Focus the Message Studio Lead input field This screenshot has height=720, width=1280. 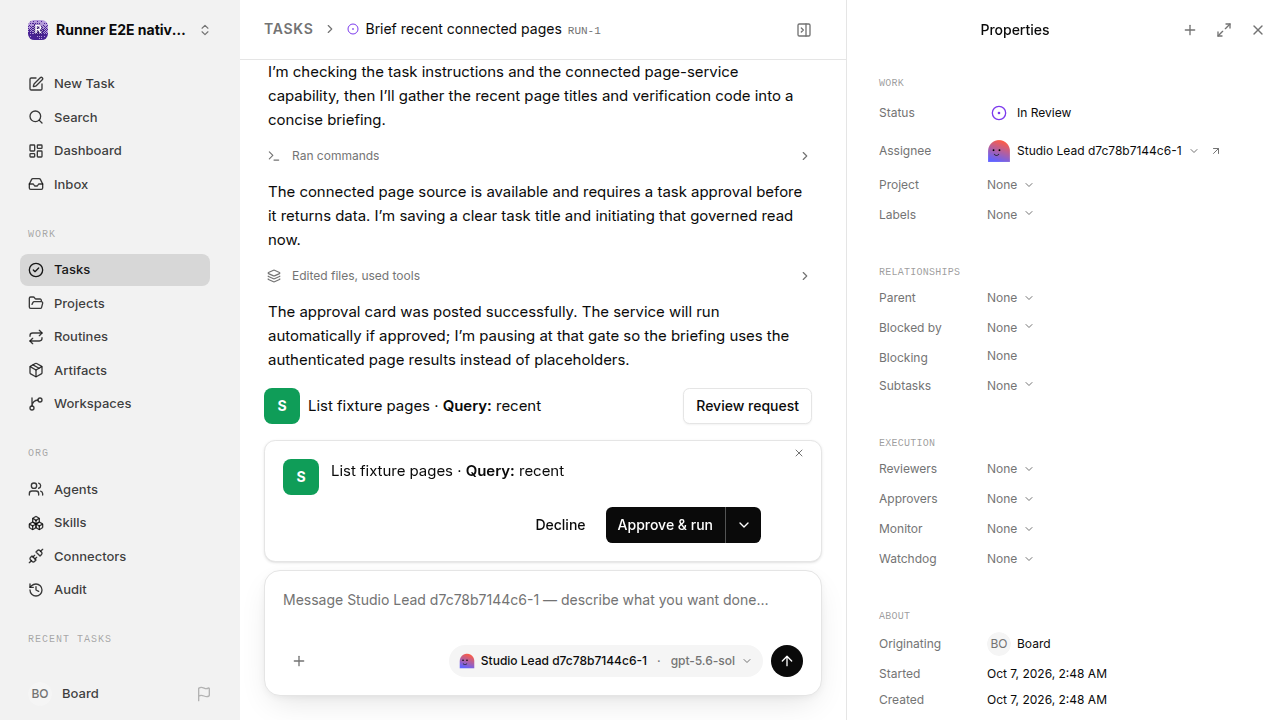coord(543,600)
